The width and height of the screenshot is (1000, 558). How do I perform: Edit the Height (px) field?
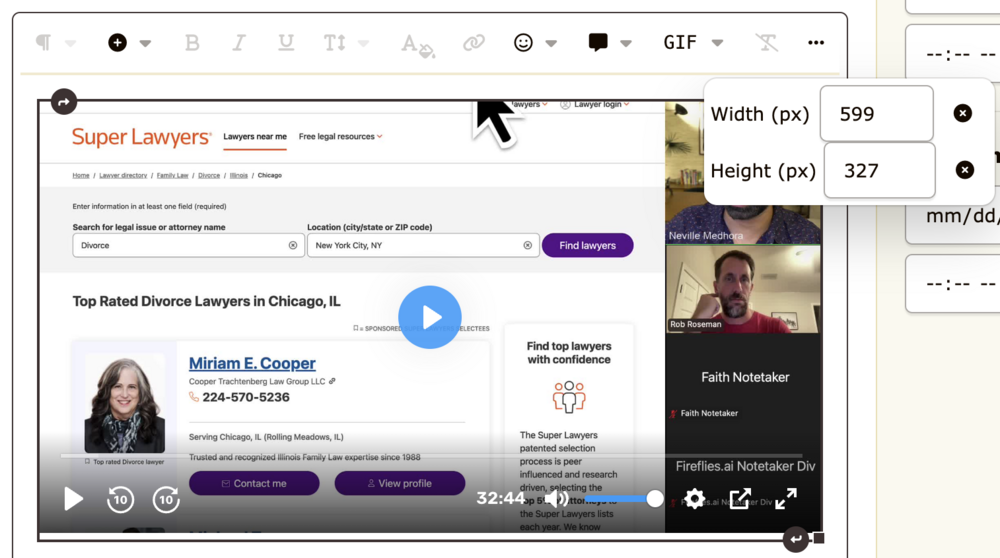(879, 170)
